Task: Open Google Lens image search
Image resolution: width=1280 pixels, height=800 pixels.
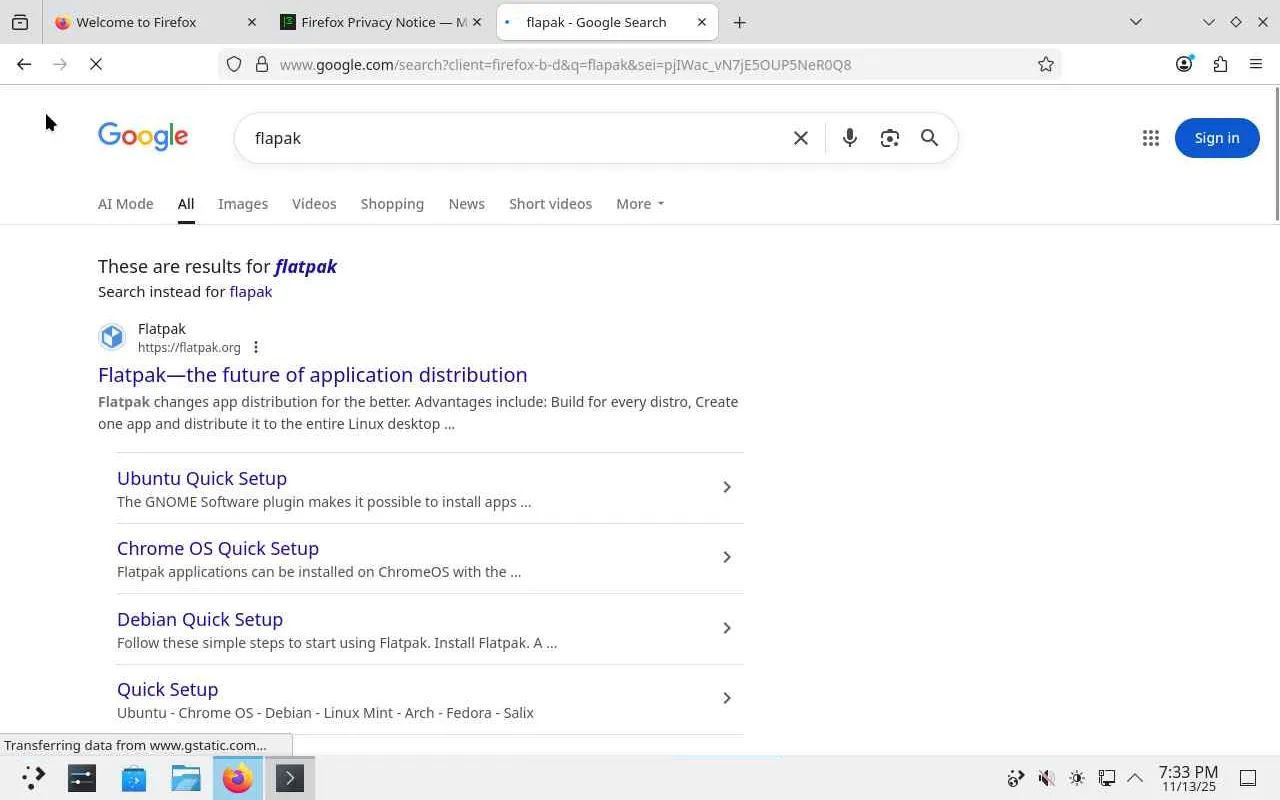Action: pyautogui.click(x=890, y=138)
